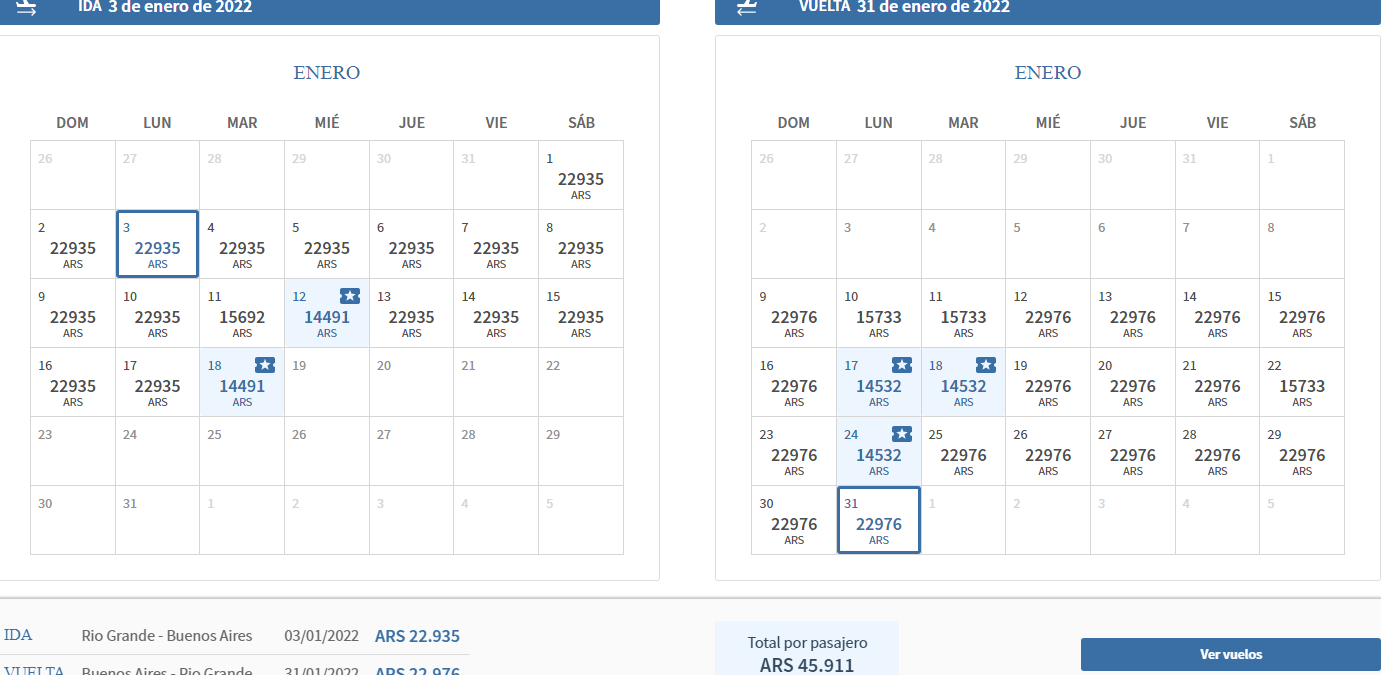This screenshot has width=1381, height=675.
Task: Click the ARS 22.935 outbound price summary
Action: (x=417, y=636)
